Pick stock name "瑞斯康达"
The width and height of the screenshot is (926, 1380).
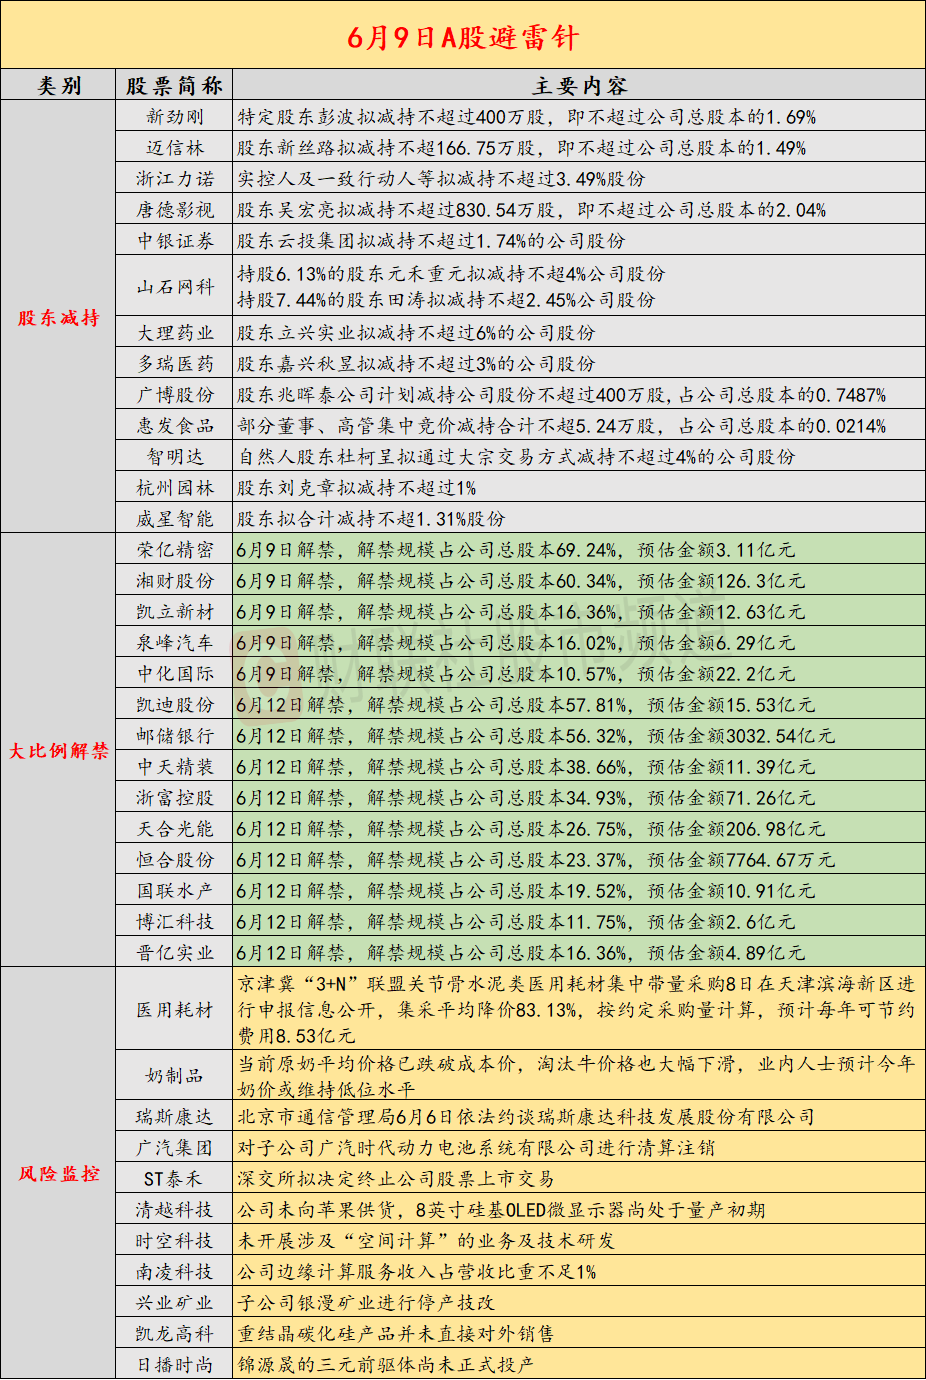pos(175,1117)
